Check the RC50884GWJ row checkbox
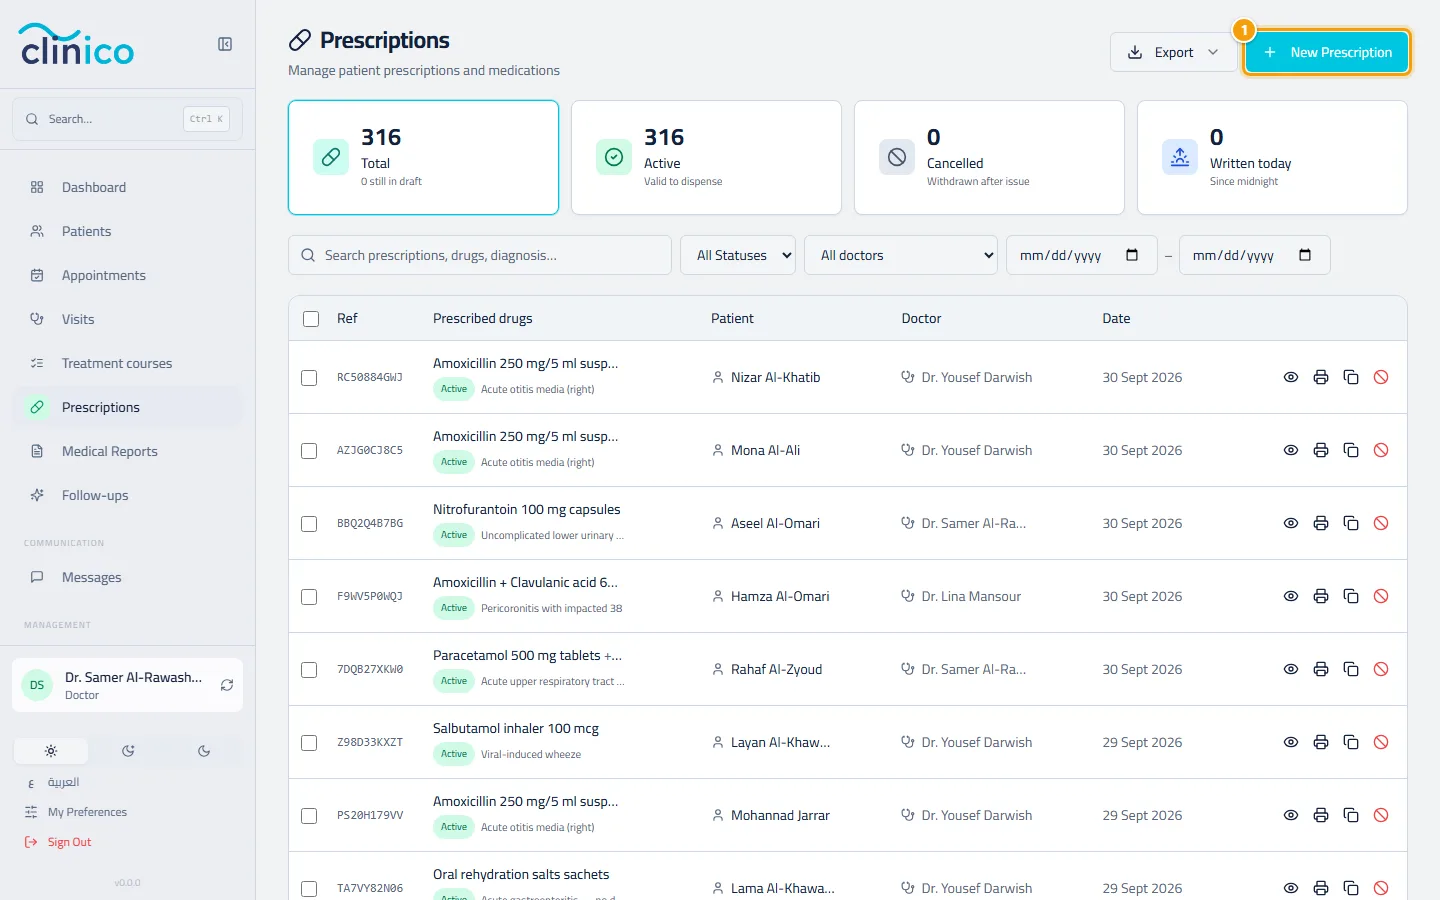This screenshot has width=1440, height=900. (309, 378)
